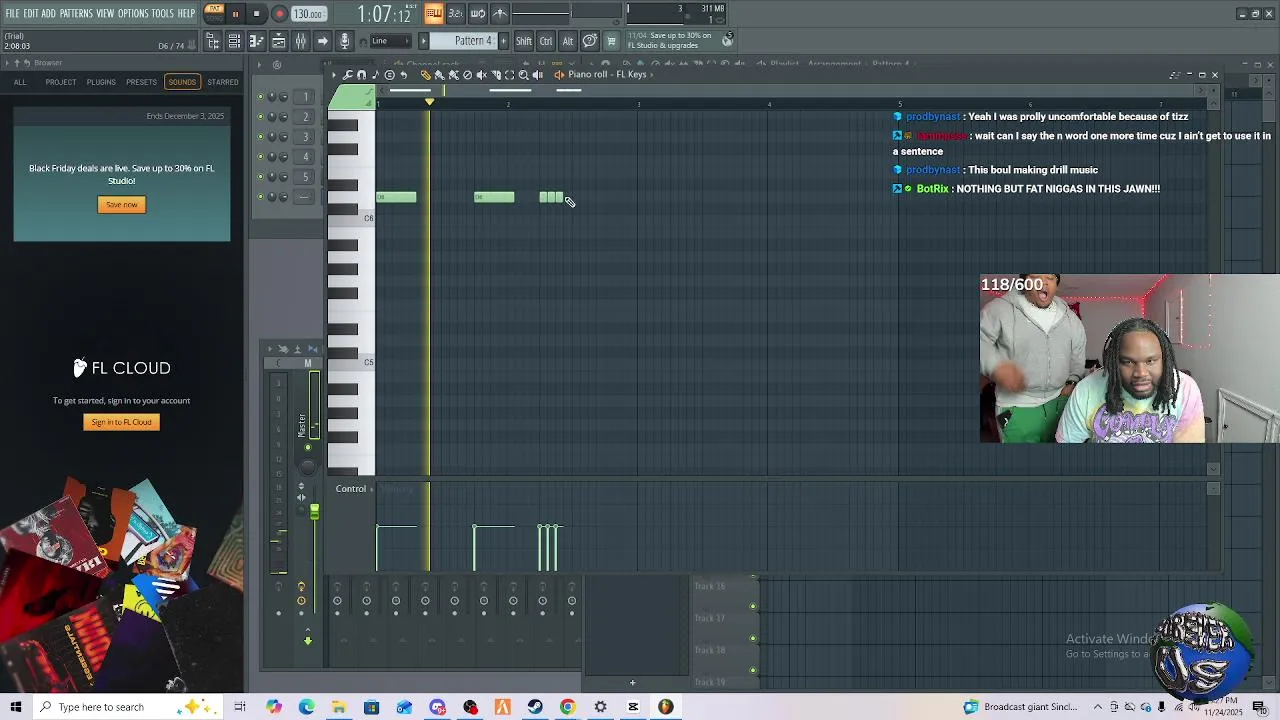The height and width of the screenshot is (720, 1280).
Task: Select the Select tool in piano roll
Action: click(x=509, y=75)
